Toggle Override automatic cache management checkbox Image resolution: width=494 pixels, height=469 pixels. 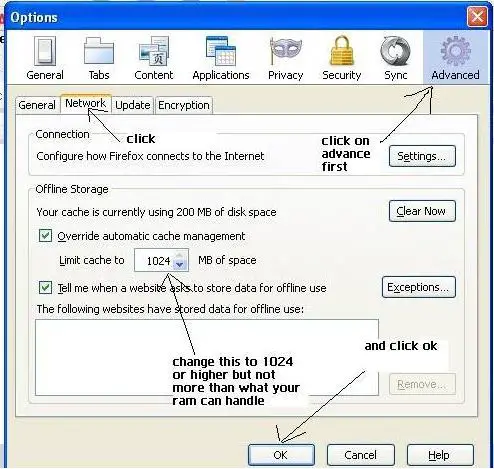(45, 236)
